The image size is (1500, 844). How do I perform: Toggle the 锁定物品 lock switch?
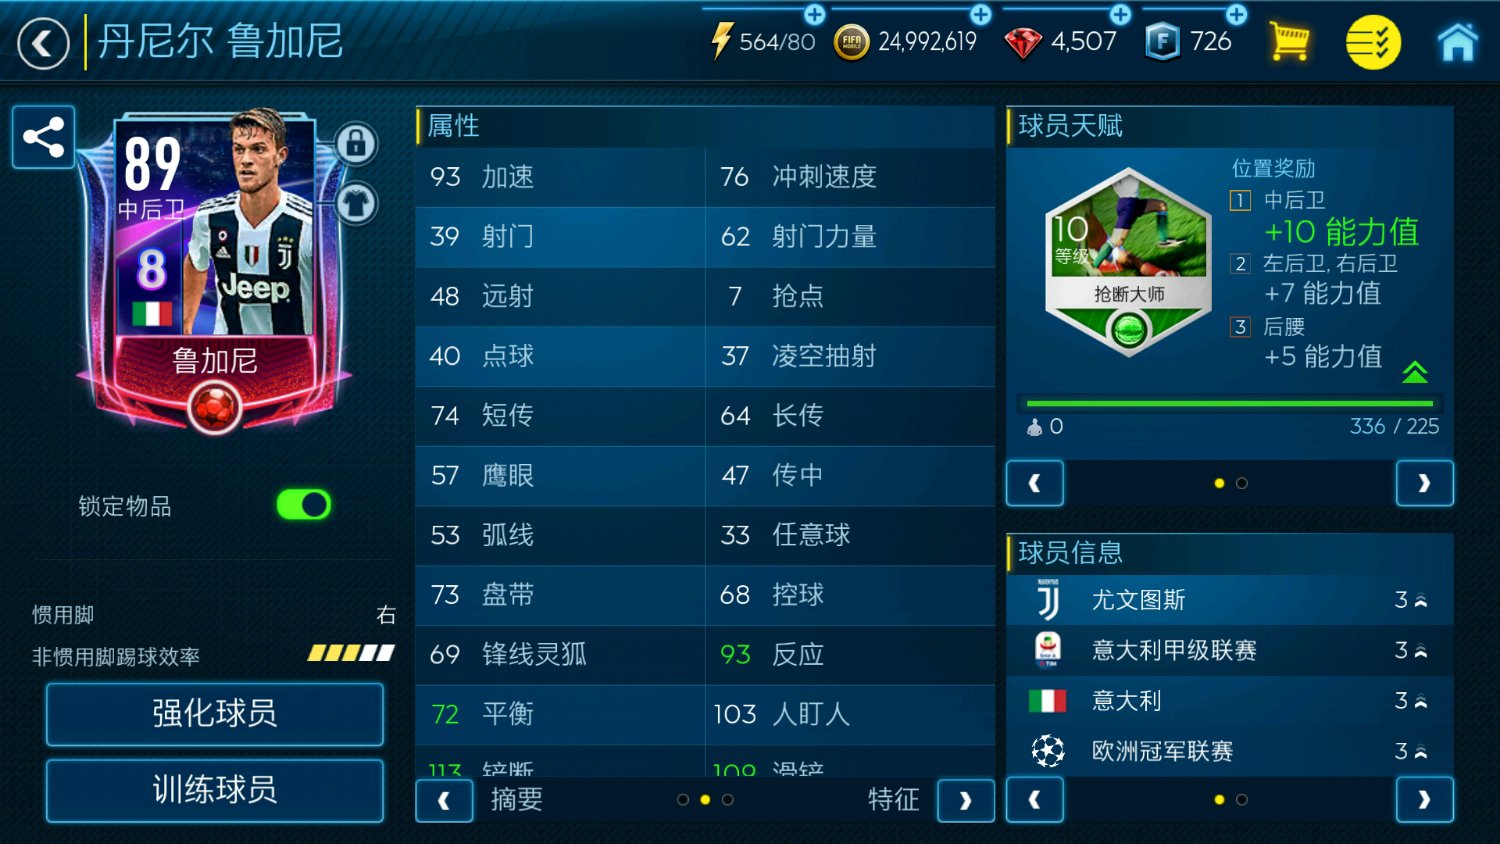point(304,505)
